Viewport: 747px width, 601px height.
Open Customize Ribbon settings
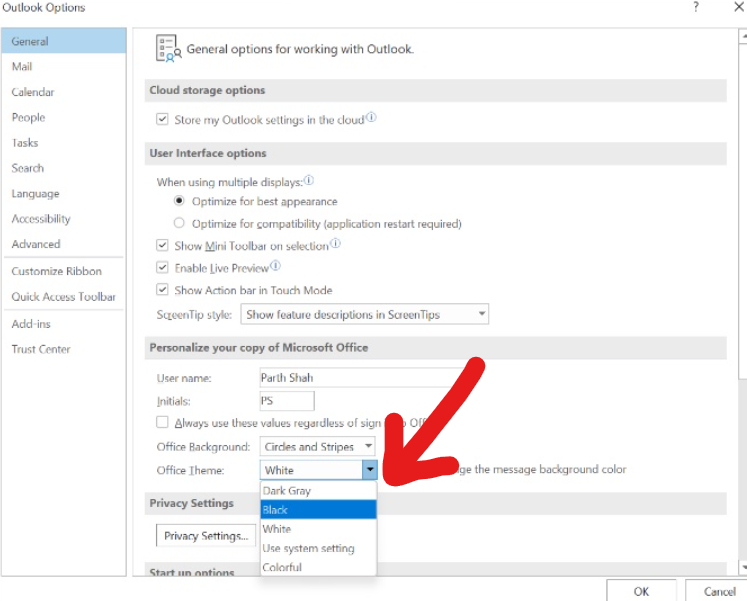pos(64,271)
